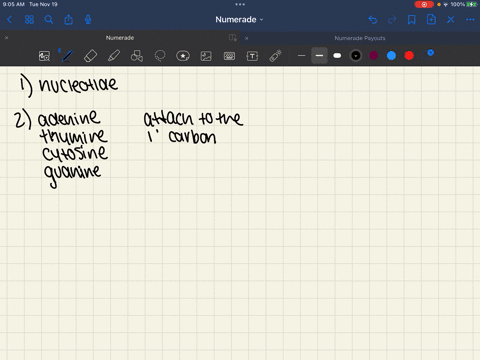Open the thumbnail grid view
Screen dimensions: 480x360
point(29,20)
